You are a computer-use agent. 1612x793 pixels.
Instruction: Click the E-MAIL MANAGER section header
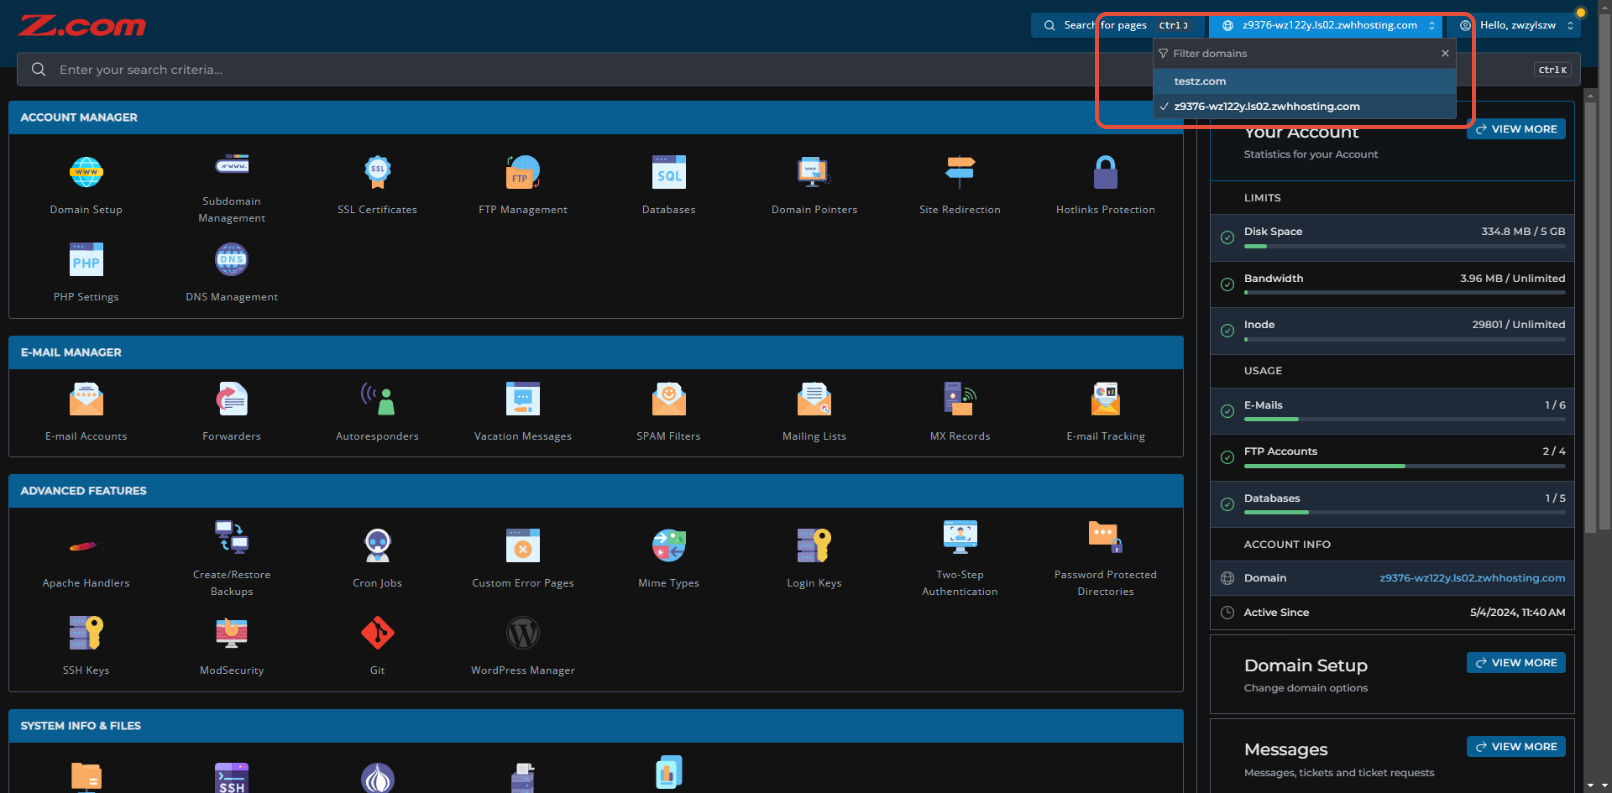tap(596, 352)
